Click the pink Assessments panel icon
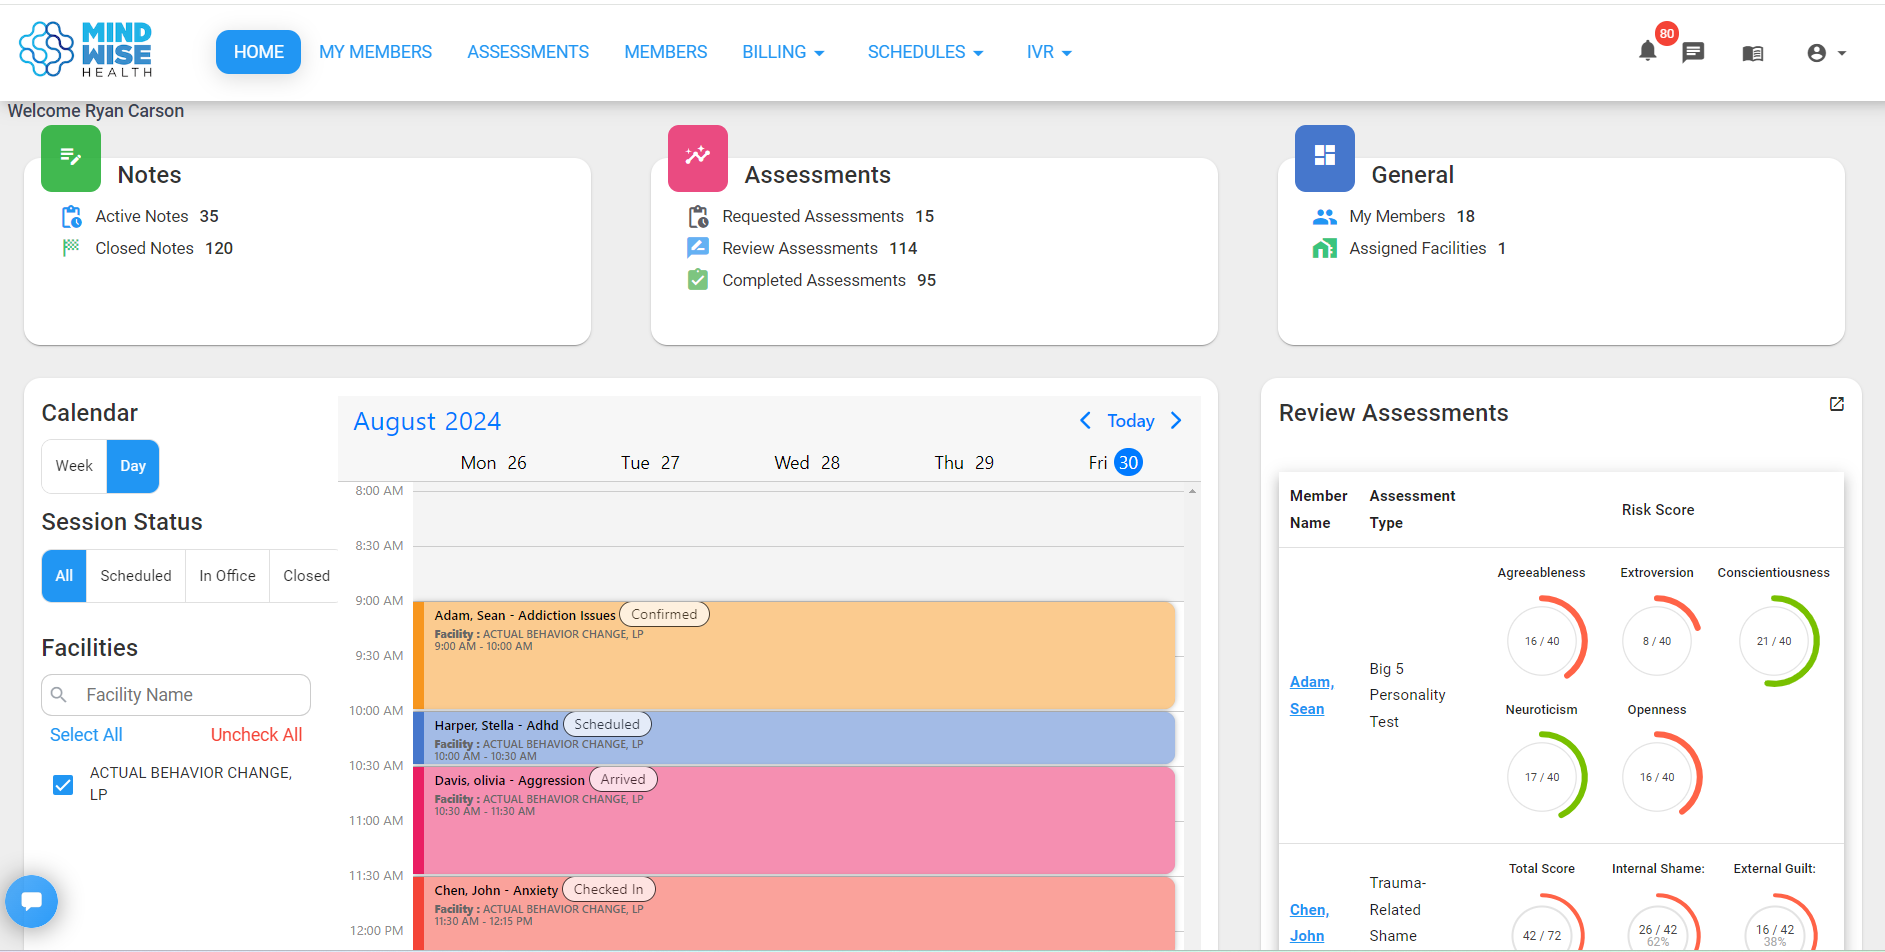This screenshot has width=1885, height=952. (x=697, y=158)
